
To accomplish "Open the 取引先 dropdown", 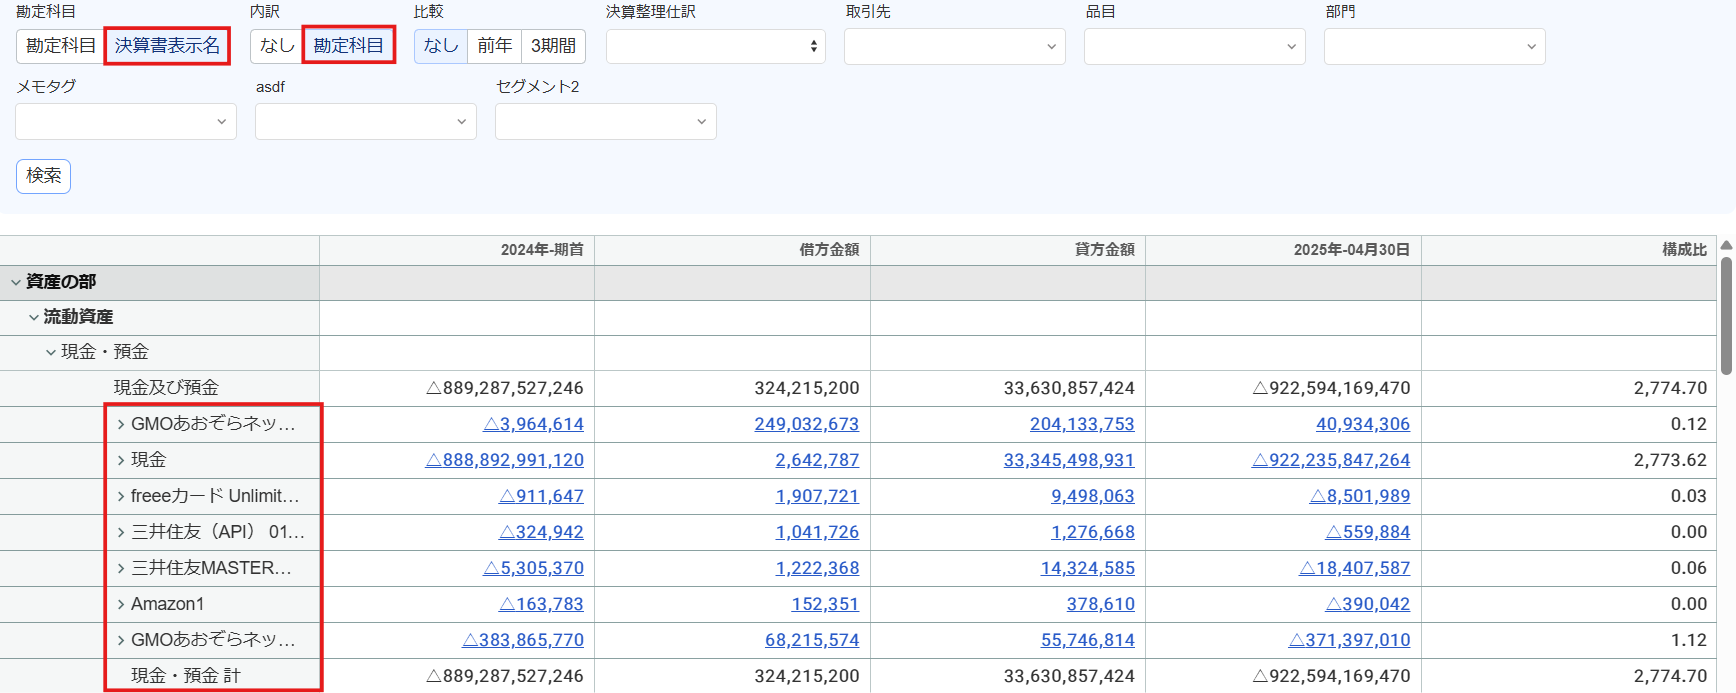I will (x=955, y=46).
